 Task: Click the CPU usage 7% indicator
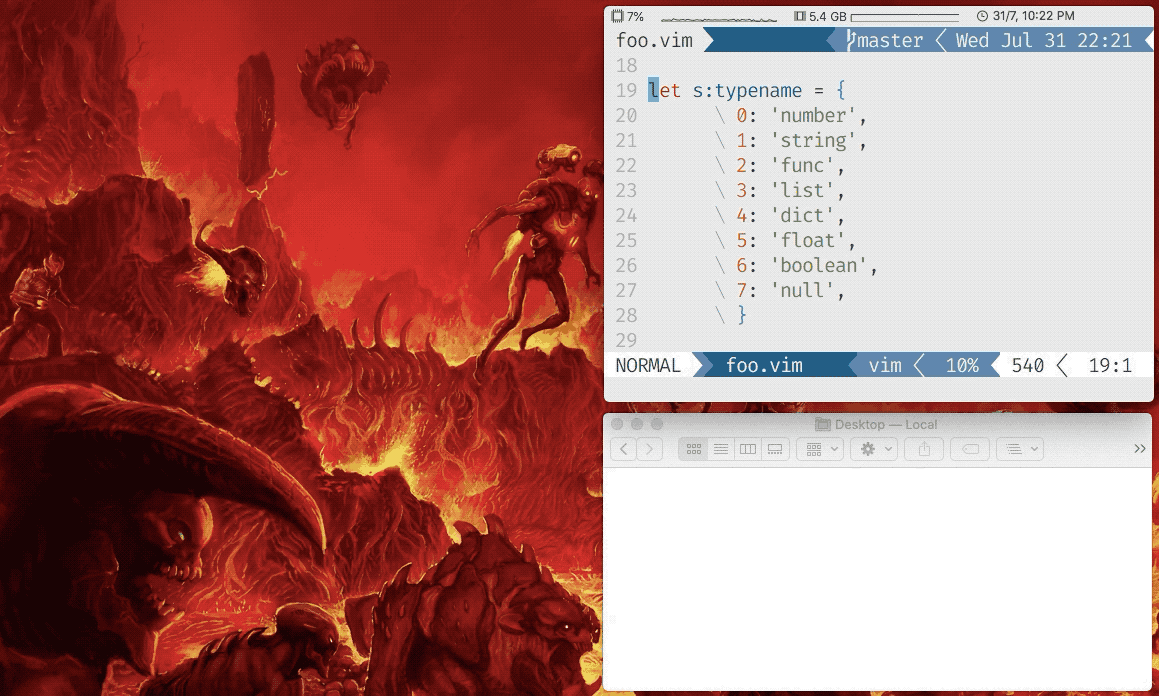[628, 16]
